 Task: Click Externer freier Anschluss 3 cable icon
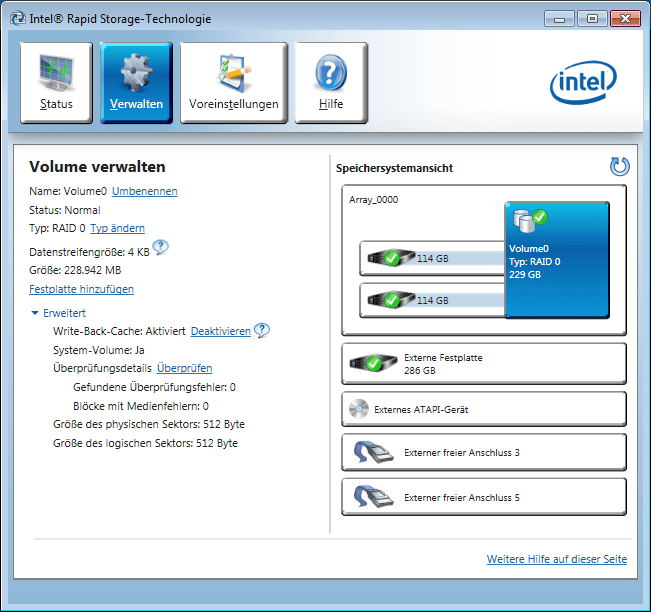373,452
